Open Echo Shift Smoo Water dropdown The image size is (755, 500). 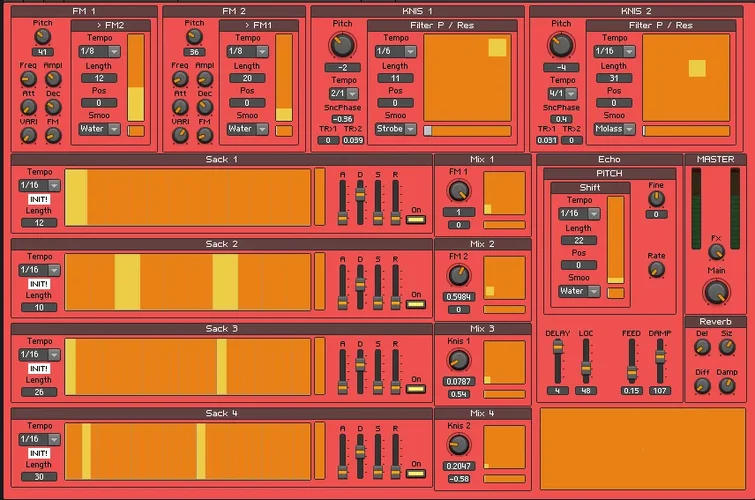click(579, 291)
